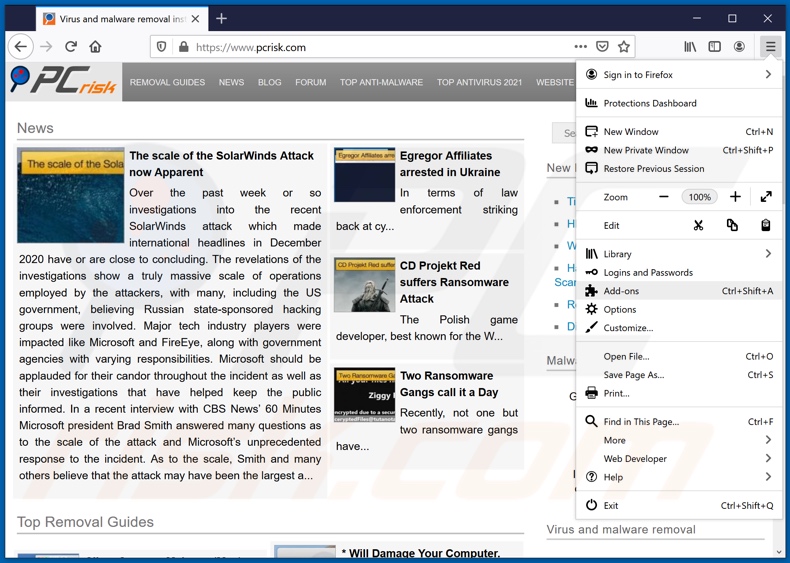Image resolution: width=790 pixels, height=563 pixels.
Task: Expand the Help submenu
Action: point(767,477)
